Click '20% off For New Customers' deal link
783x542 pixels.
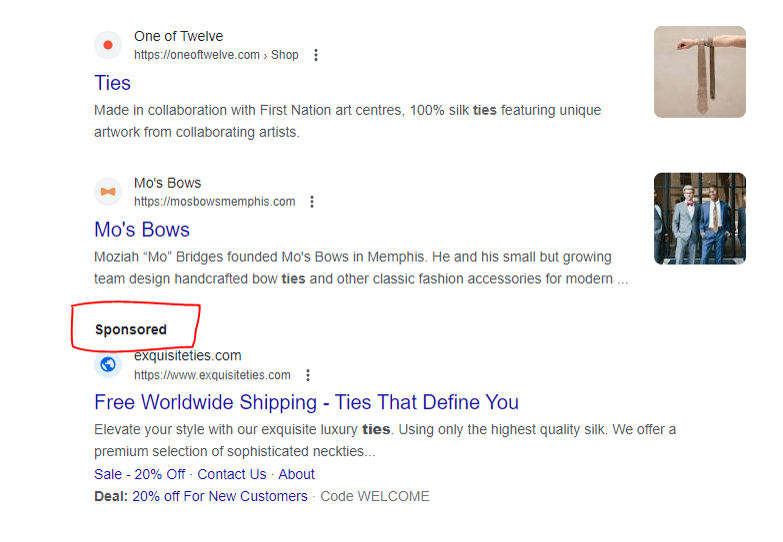pos(219,496)
